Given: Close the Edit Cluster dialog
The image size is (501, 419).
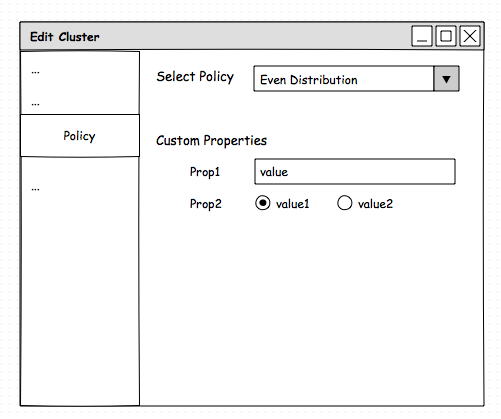Looking at the screenshot, I should [x=470, y=36].
